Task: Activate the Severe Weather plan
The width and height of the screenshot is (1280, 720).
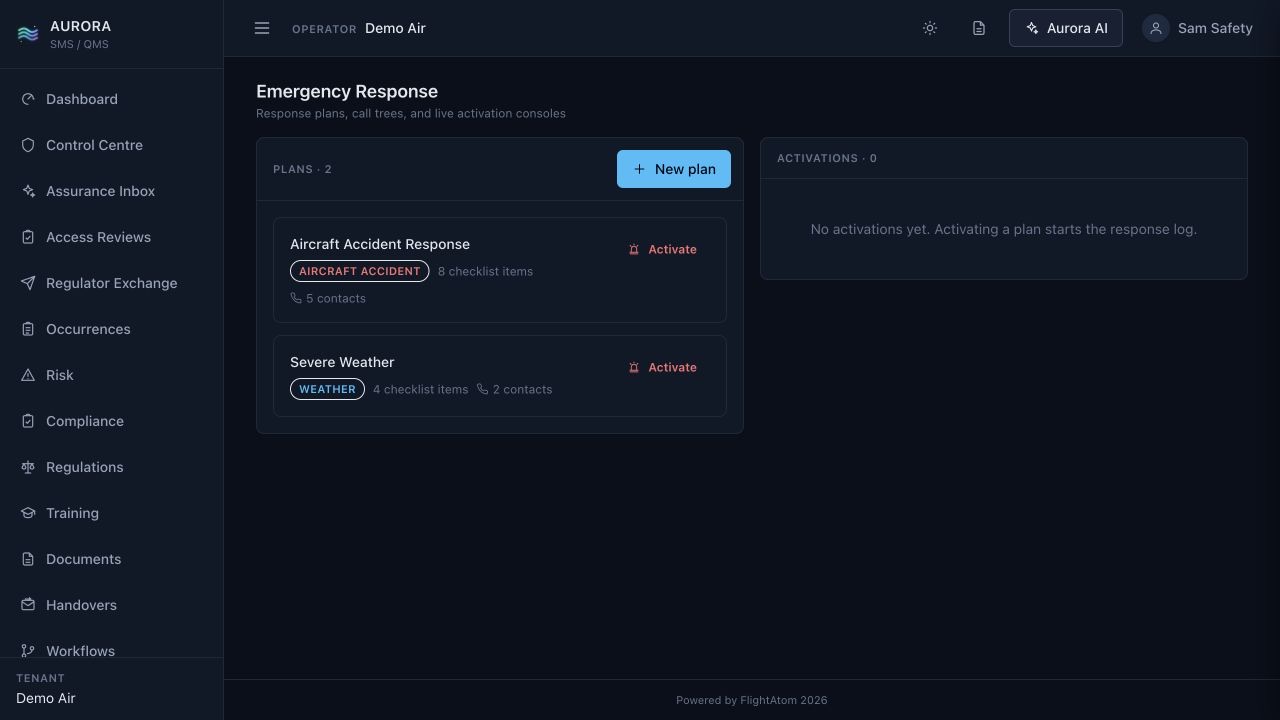Action: [662, 368]
